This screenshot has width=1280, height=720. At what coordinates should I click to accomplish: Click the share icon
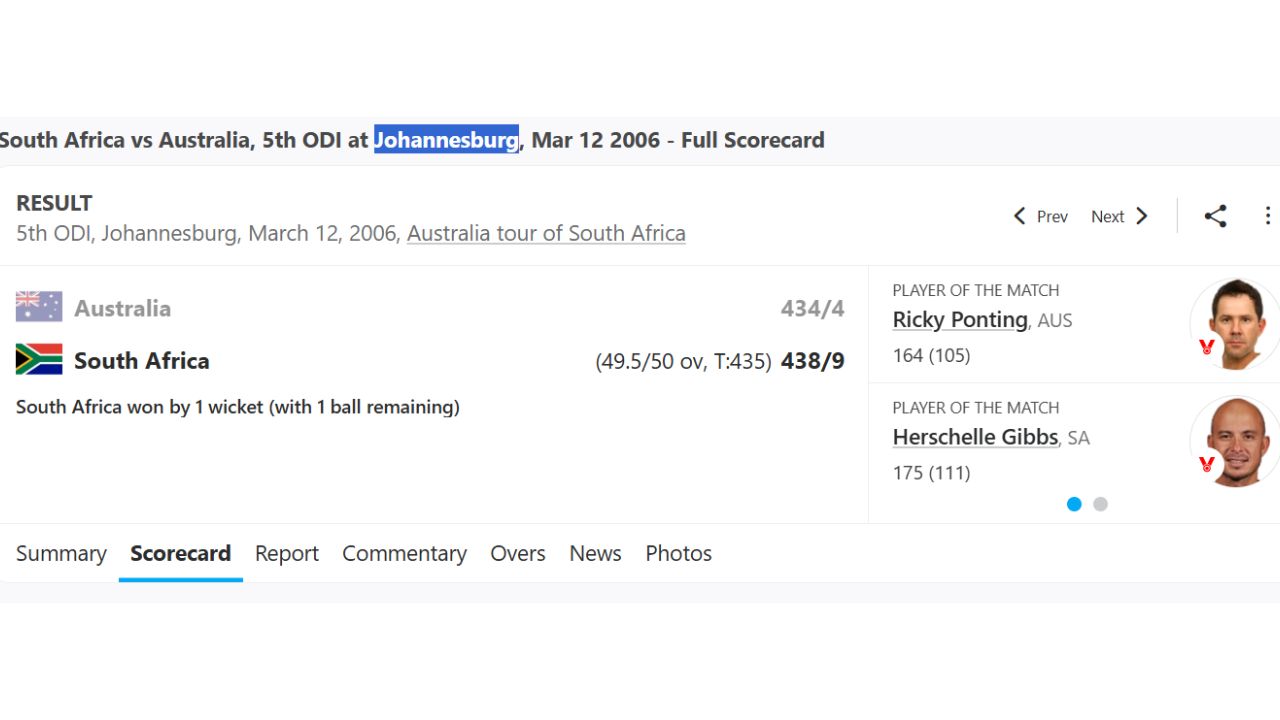(x=1215, y=216)
